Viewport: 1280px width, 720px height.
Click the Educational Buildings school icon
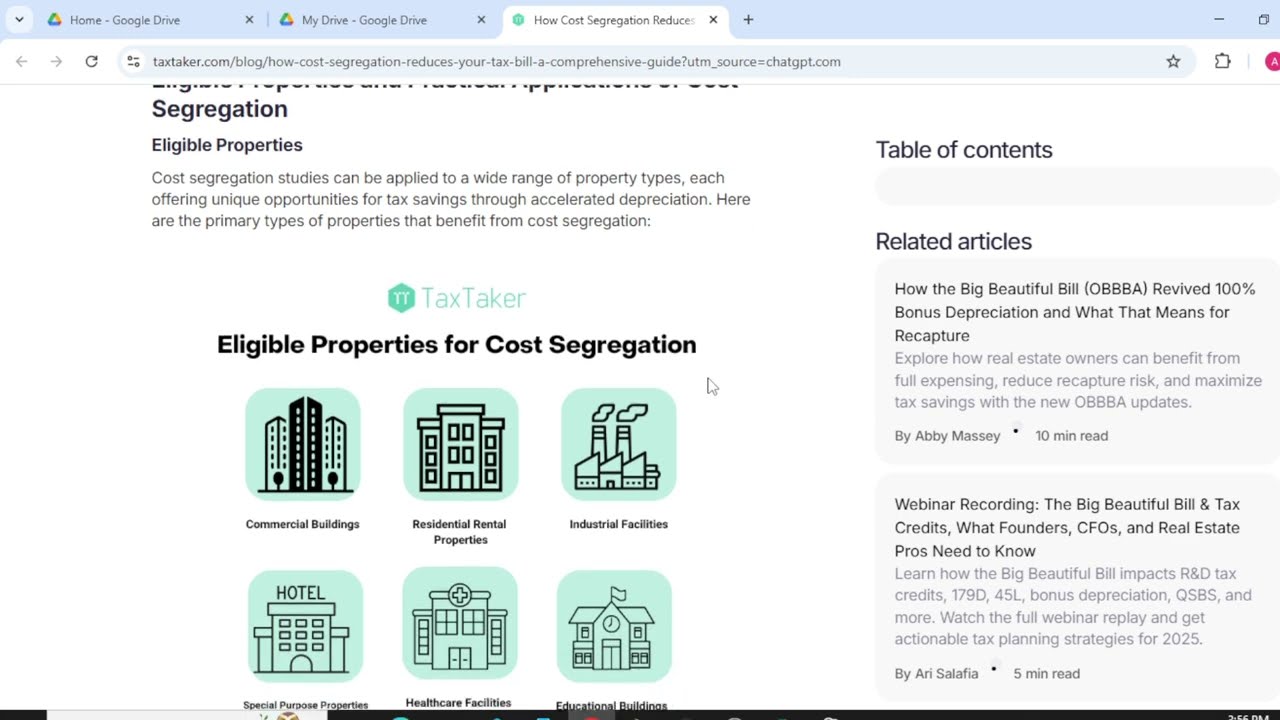[x=613, y=627]
